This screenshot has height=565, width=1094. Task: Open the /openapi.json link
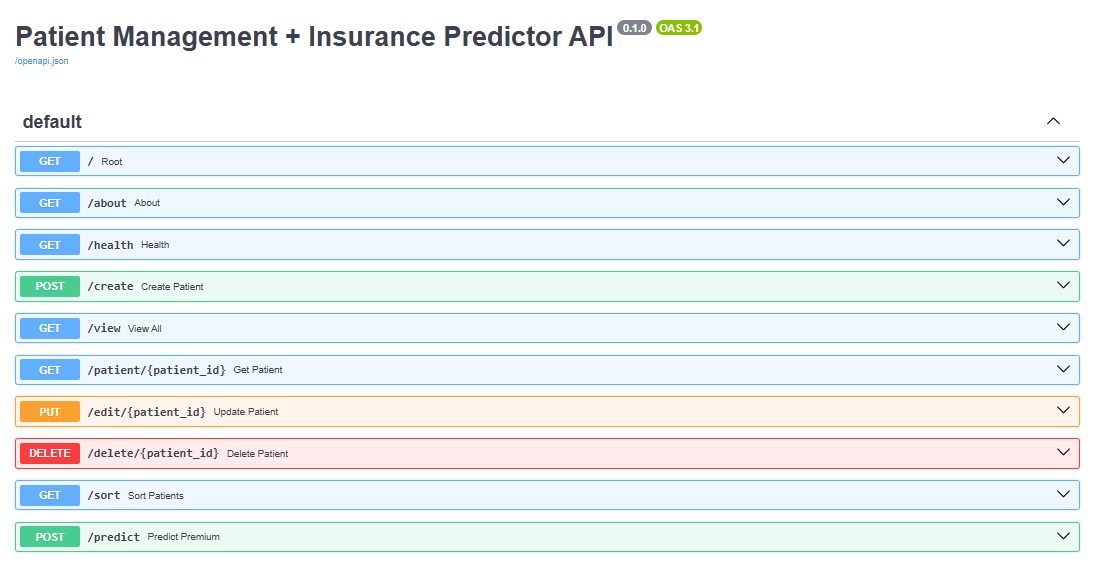point(41,61)
